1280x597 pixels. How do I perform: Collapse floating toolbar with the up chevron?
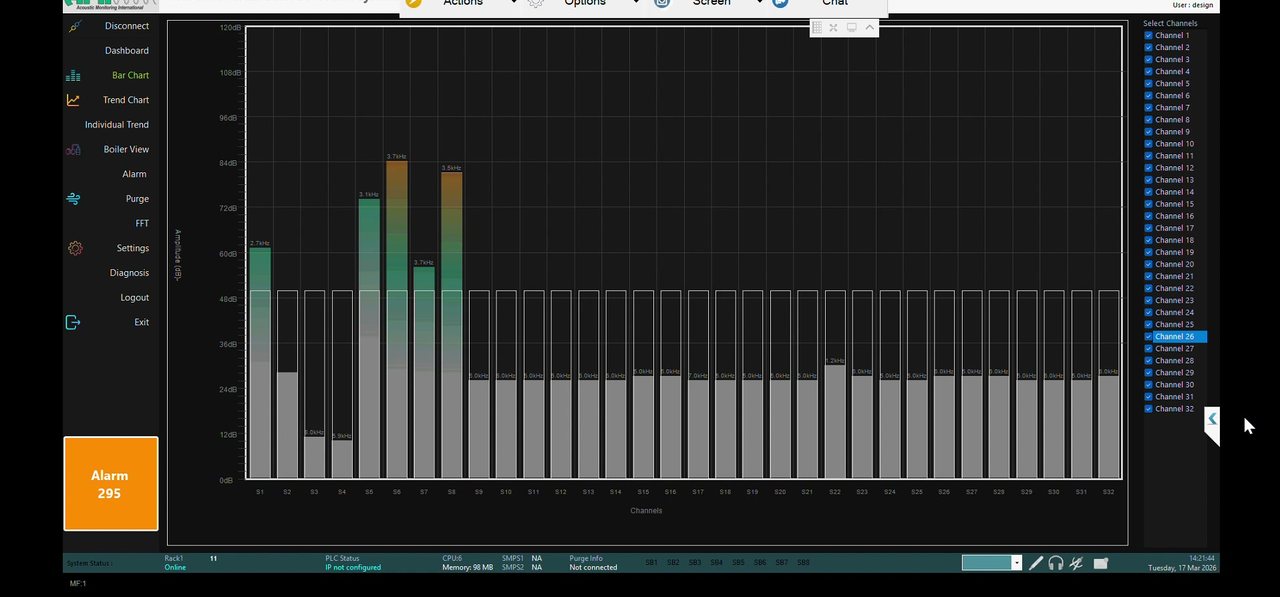coord(870,28)
